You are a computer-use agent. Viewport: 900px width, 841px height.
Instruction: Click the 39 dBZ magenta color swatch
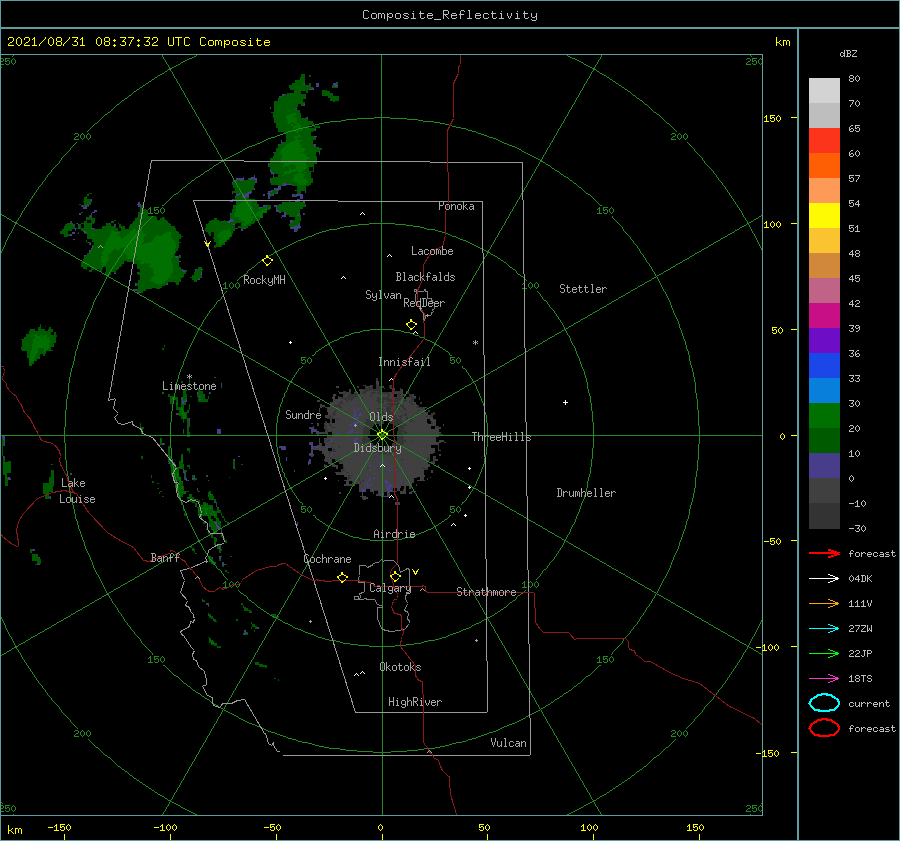coord(824,315)
